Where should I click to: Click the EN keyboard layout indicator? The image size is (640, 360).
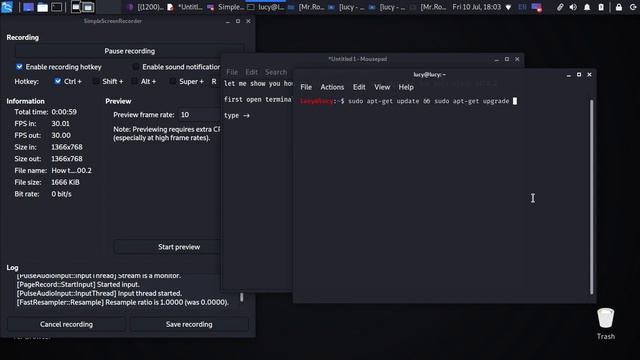click(522, 7)
